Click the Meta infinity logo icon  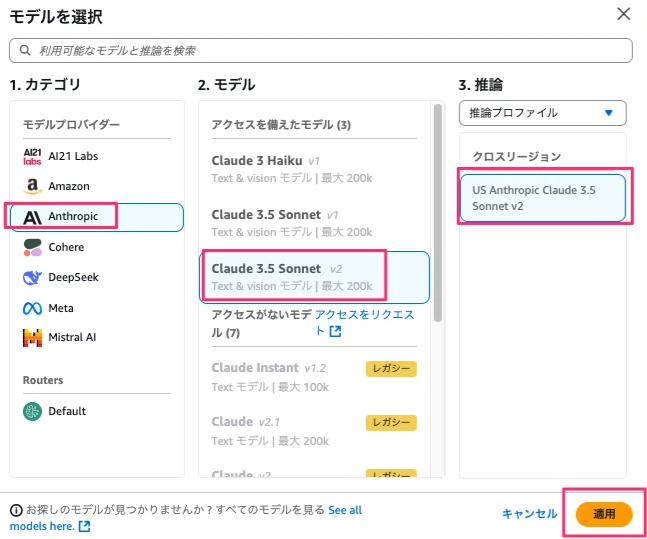point(32,308)
